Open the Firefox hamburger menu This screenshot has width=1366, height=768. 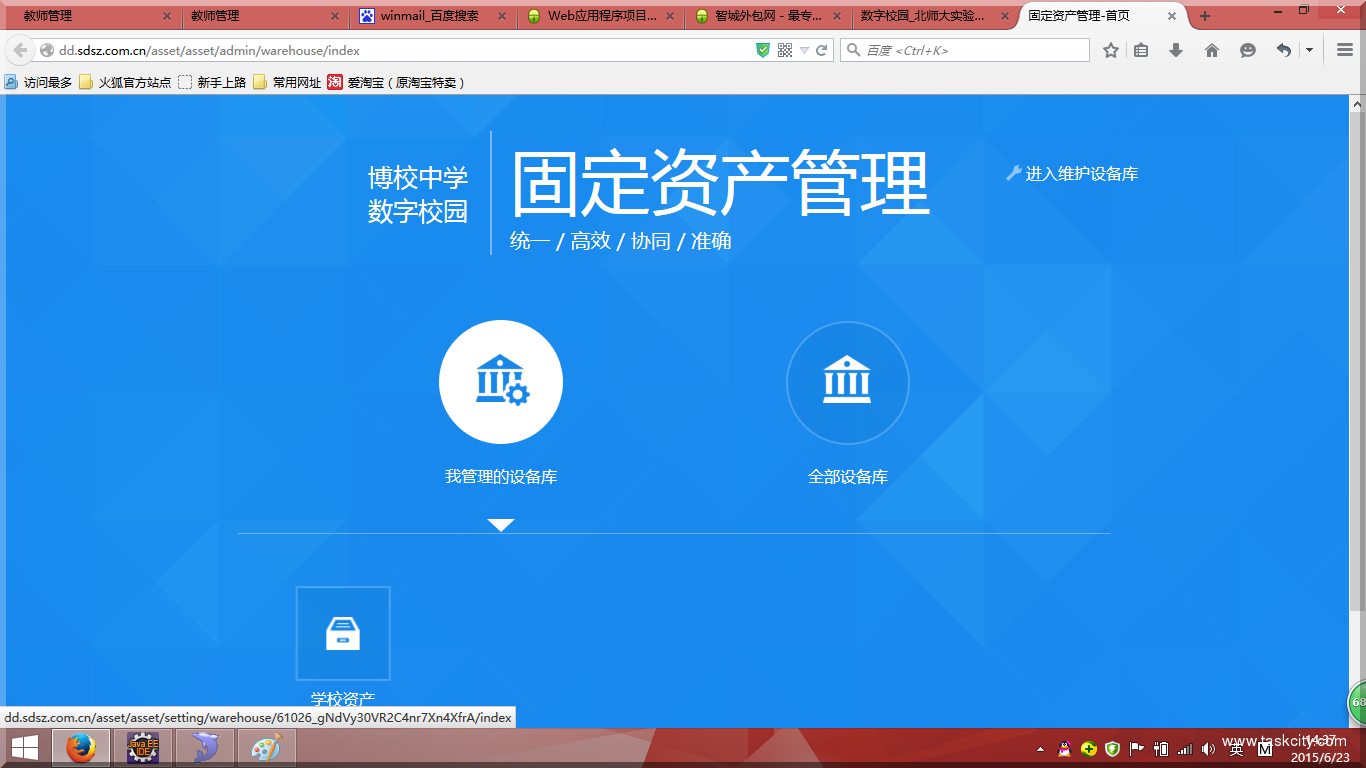pyautogui.click(x=1345, y=50)
